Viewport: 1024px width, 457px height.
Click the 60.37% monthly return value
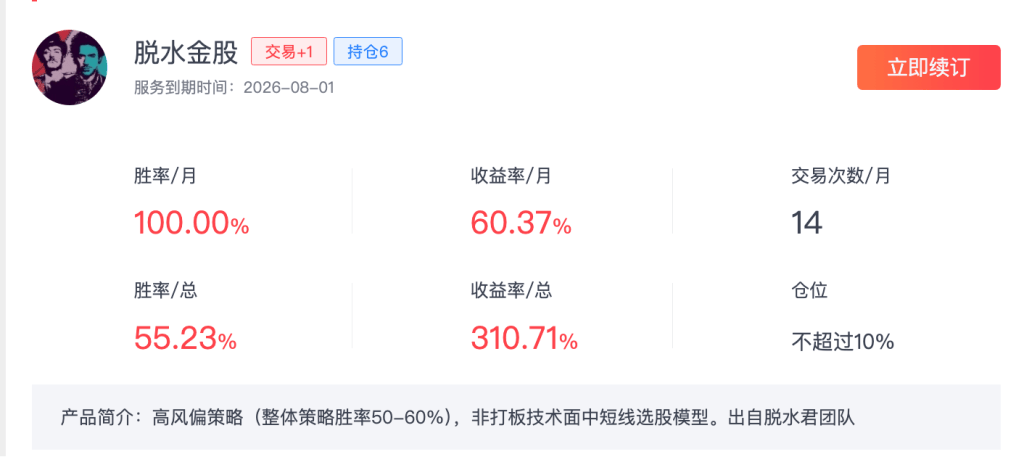click(x=521, y=223)
